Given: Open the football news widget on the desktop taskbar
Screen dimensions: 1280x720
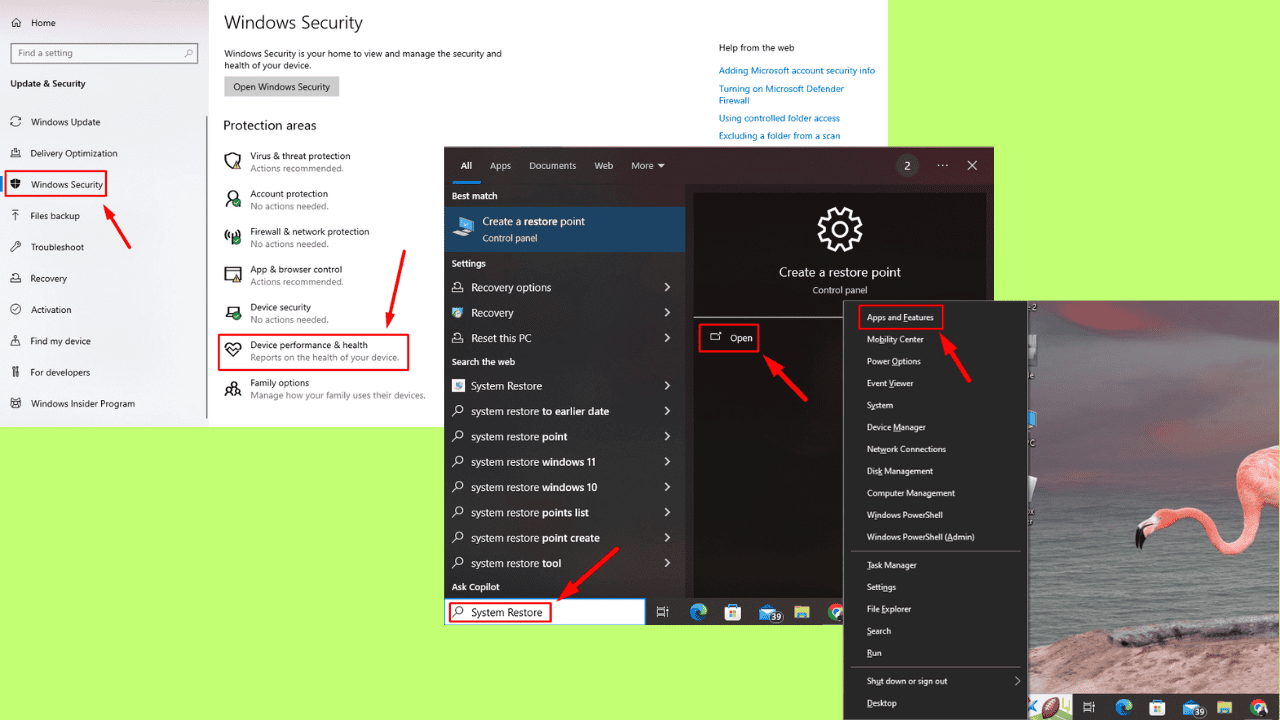Looking at the screenshot, I should [1052, 707].
